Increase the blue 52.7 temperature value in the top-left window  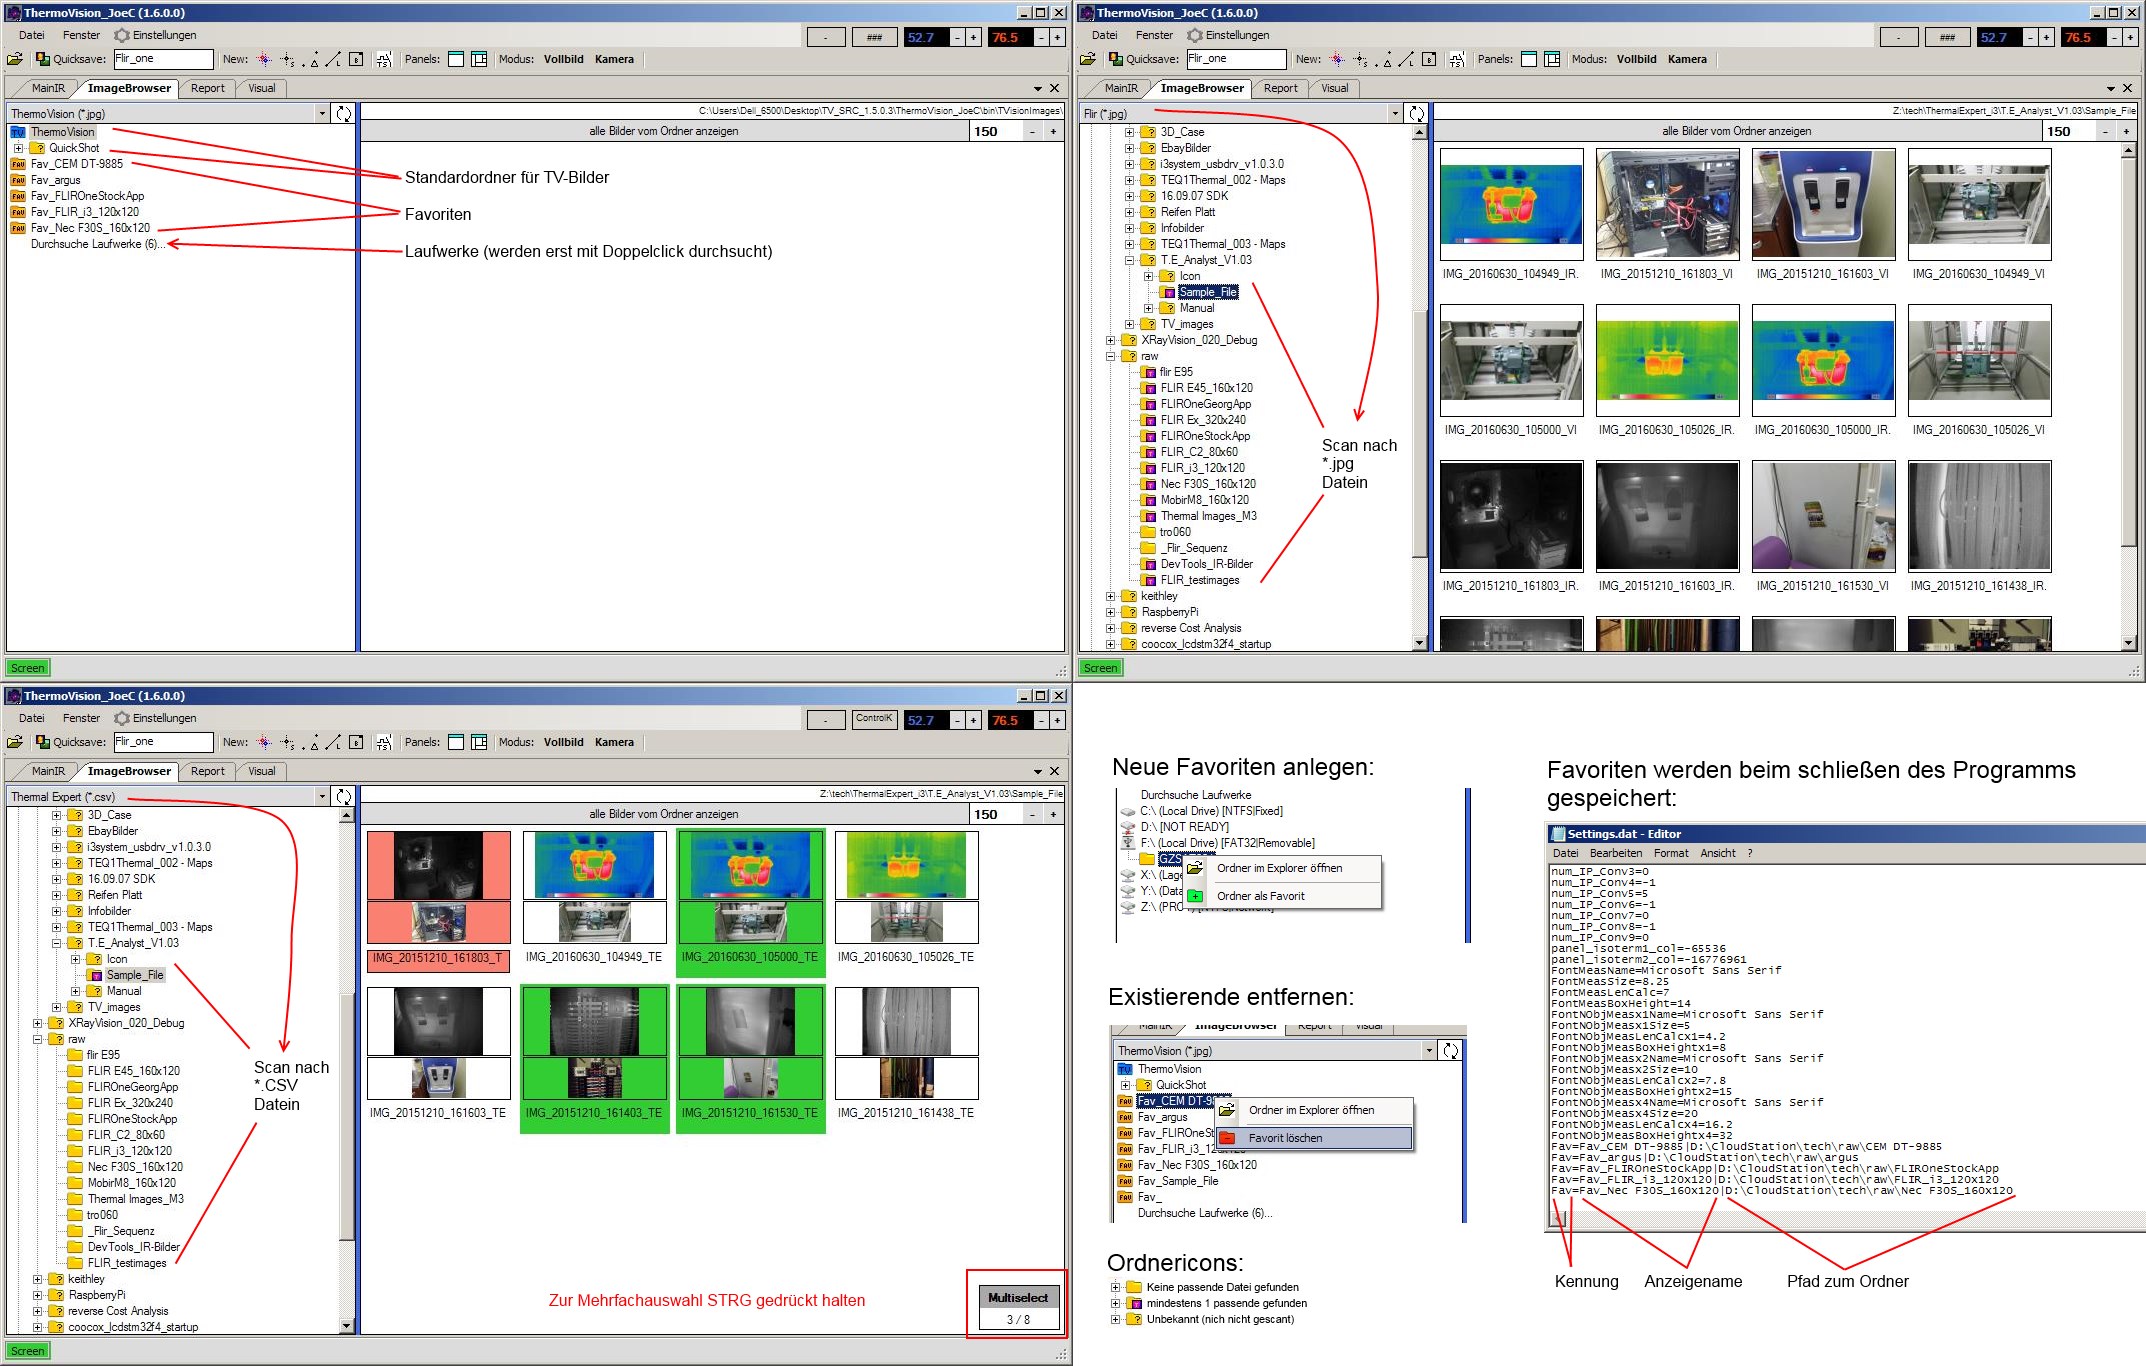click(973, 37)
